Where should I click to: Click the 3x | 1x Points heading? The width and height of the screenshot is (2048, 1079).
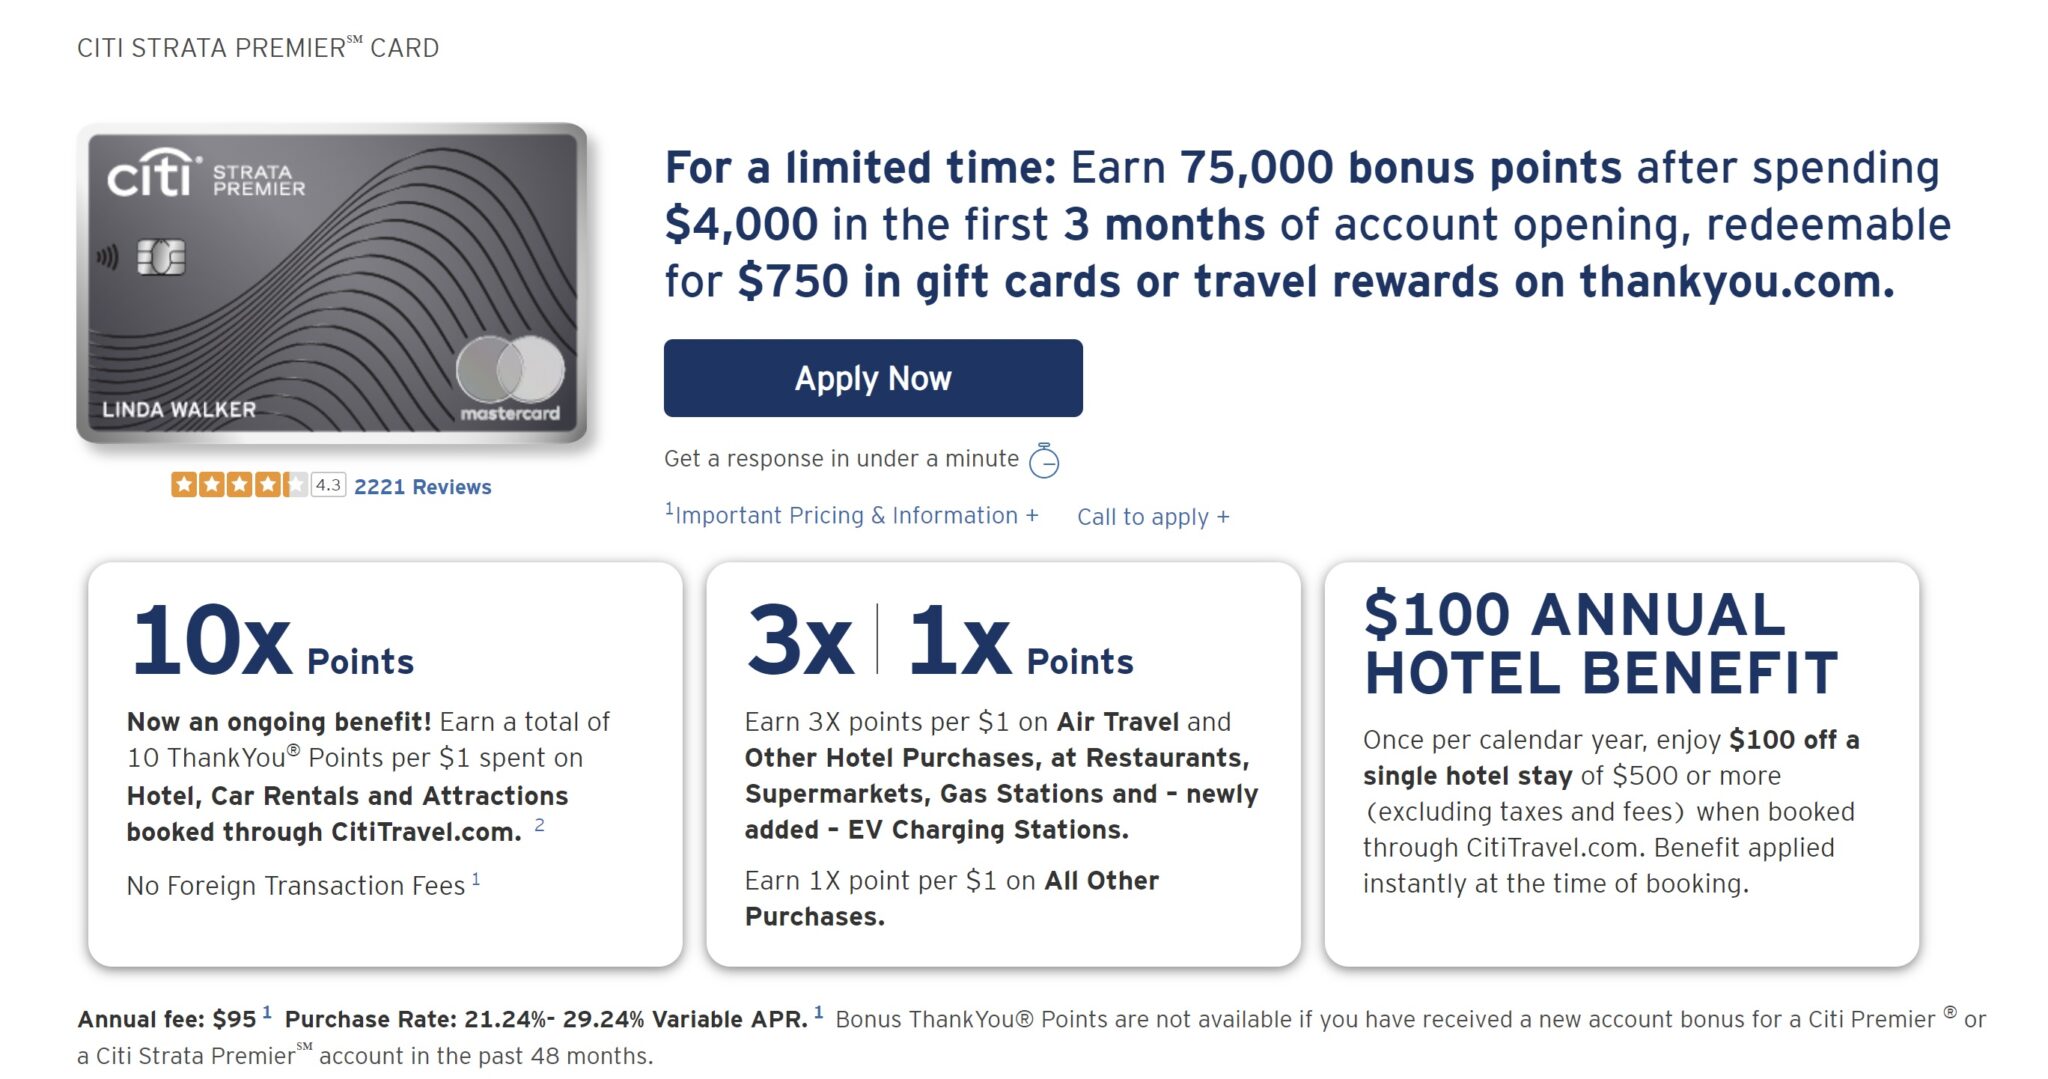pyautogui.click(x=939, y=643)
